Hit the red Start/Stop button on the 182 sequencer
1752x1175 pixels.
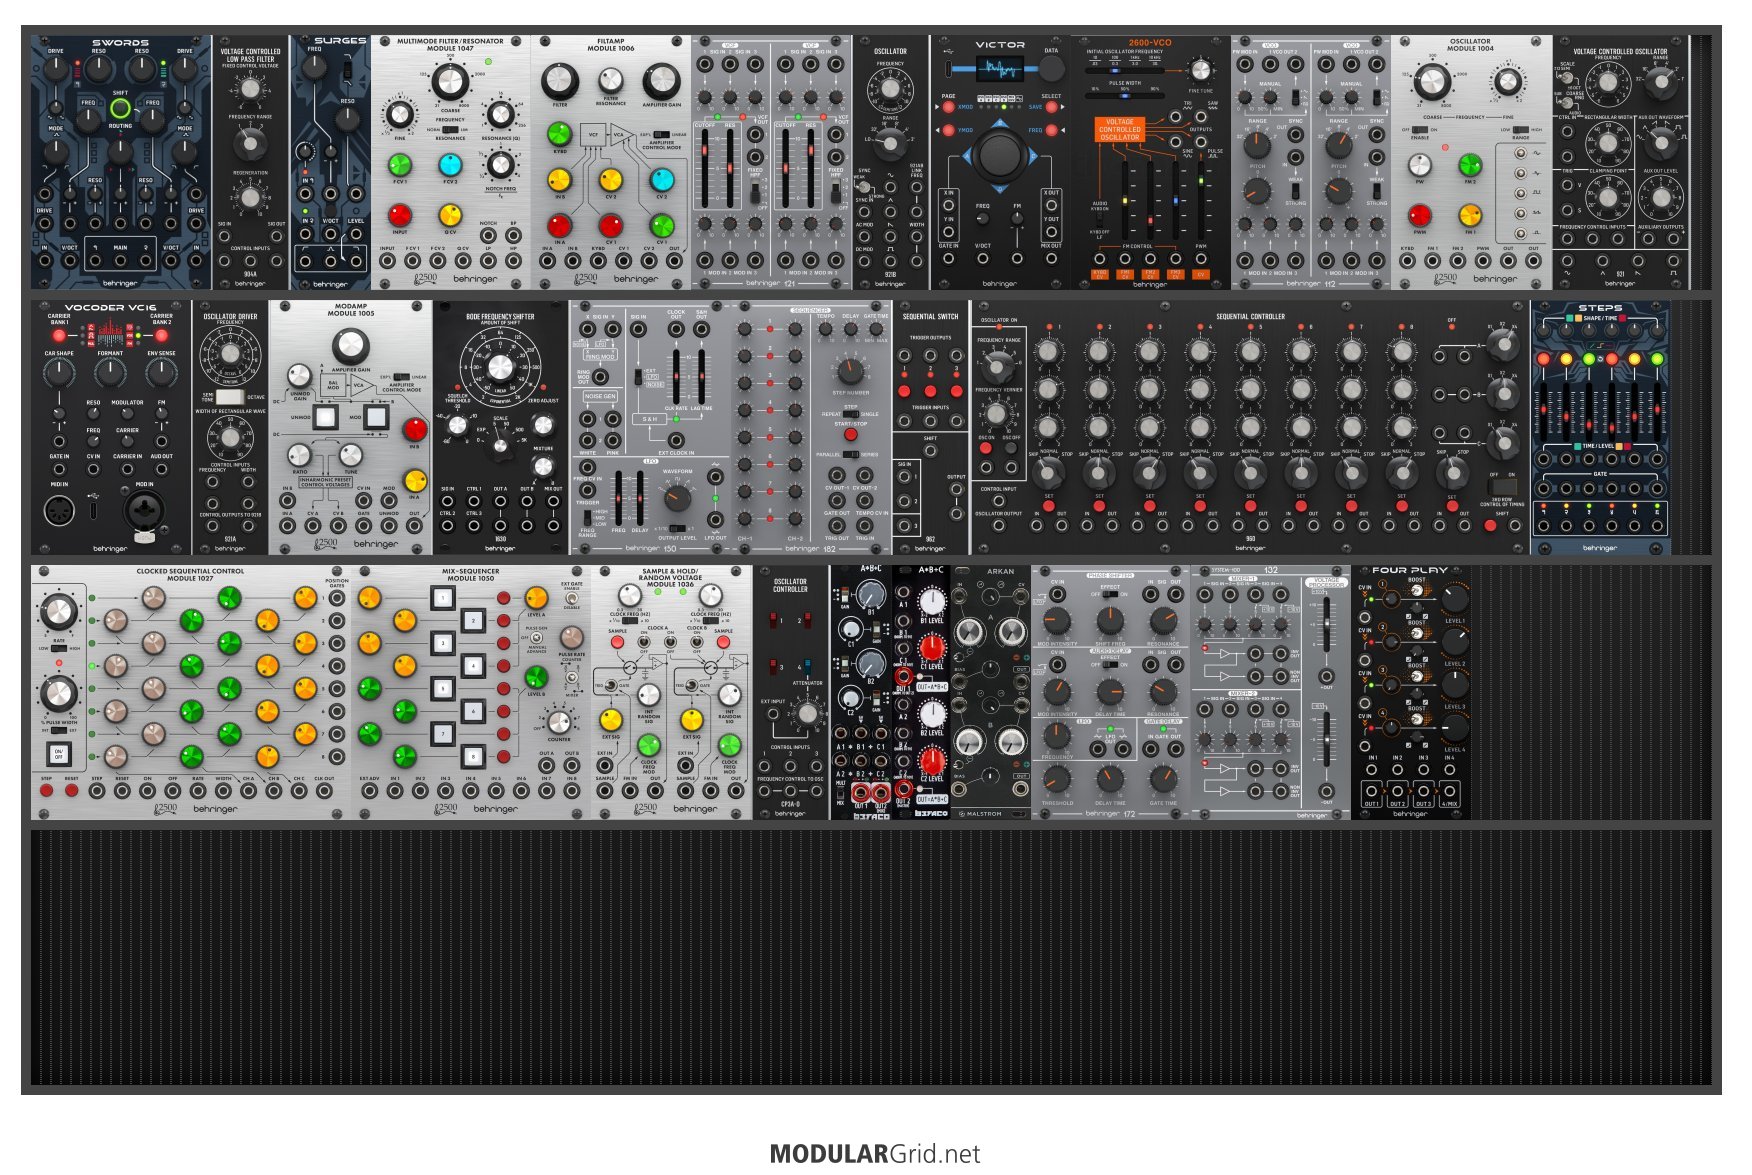click(x=850, y=435)
